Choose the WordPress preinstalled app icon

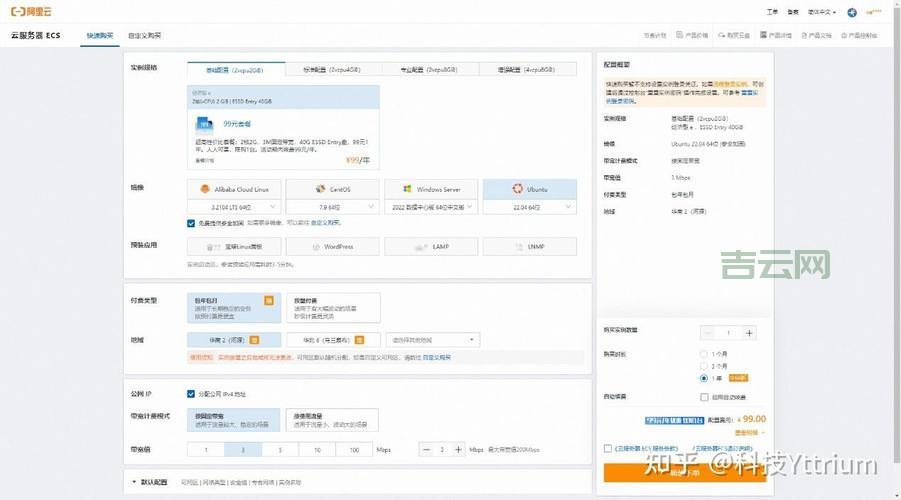pos(315,247)
